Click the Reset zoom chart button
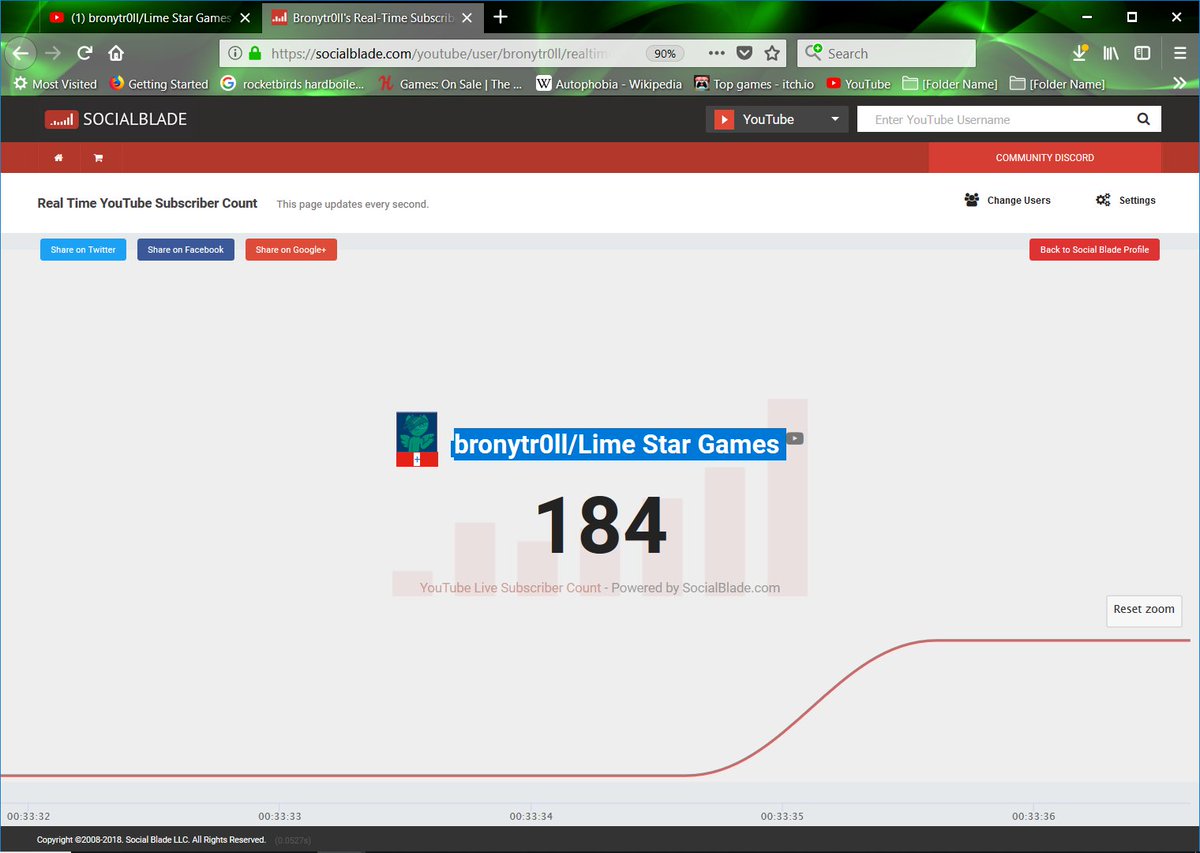 1144,609
